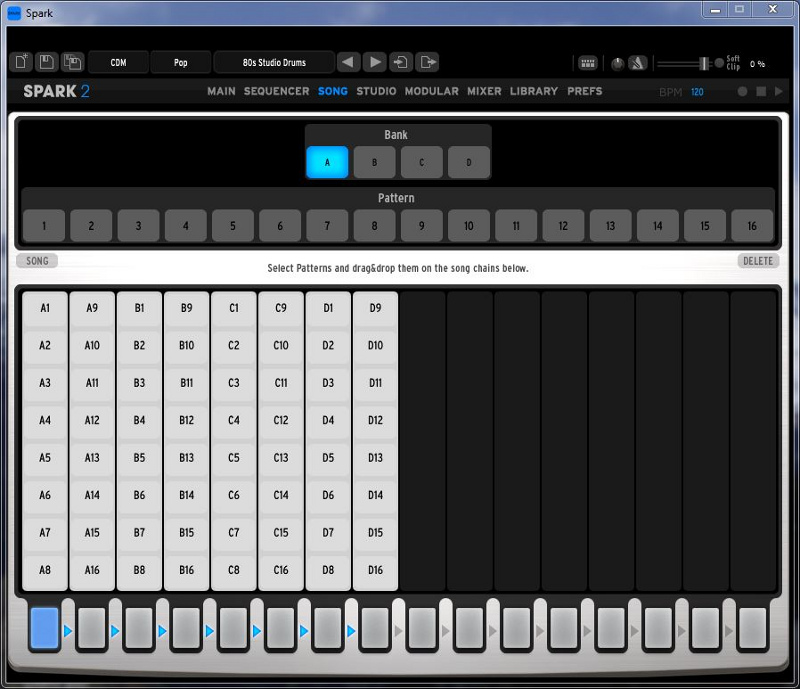Load the previous preset with the left arrow
The height and width of the screenshot is (689, 800).
(348, 62)
